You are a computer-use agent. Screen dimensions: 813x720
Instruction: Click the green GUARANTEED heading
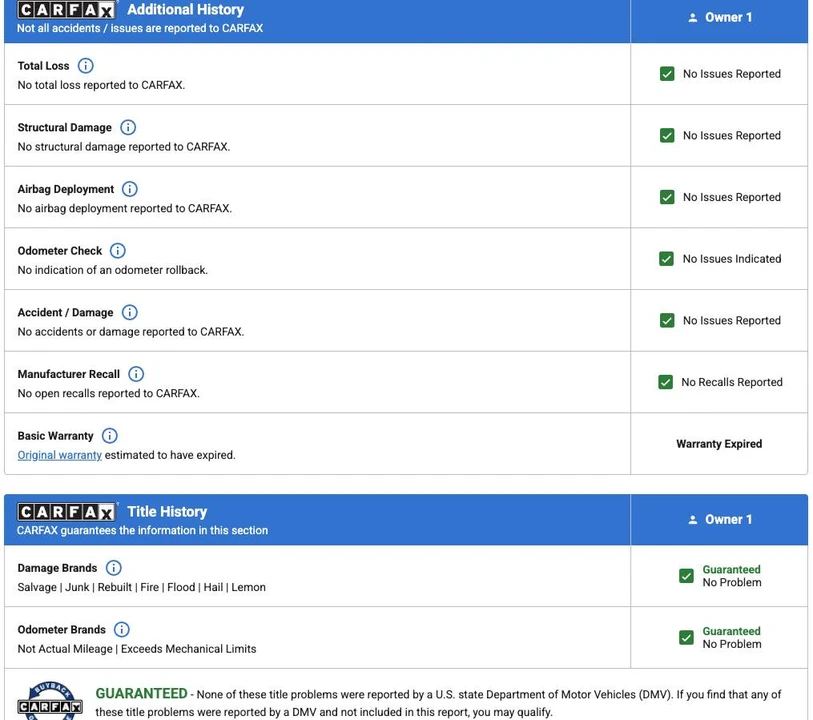tap(142, 694)
